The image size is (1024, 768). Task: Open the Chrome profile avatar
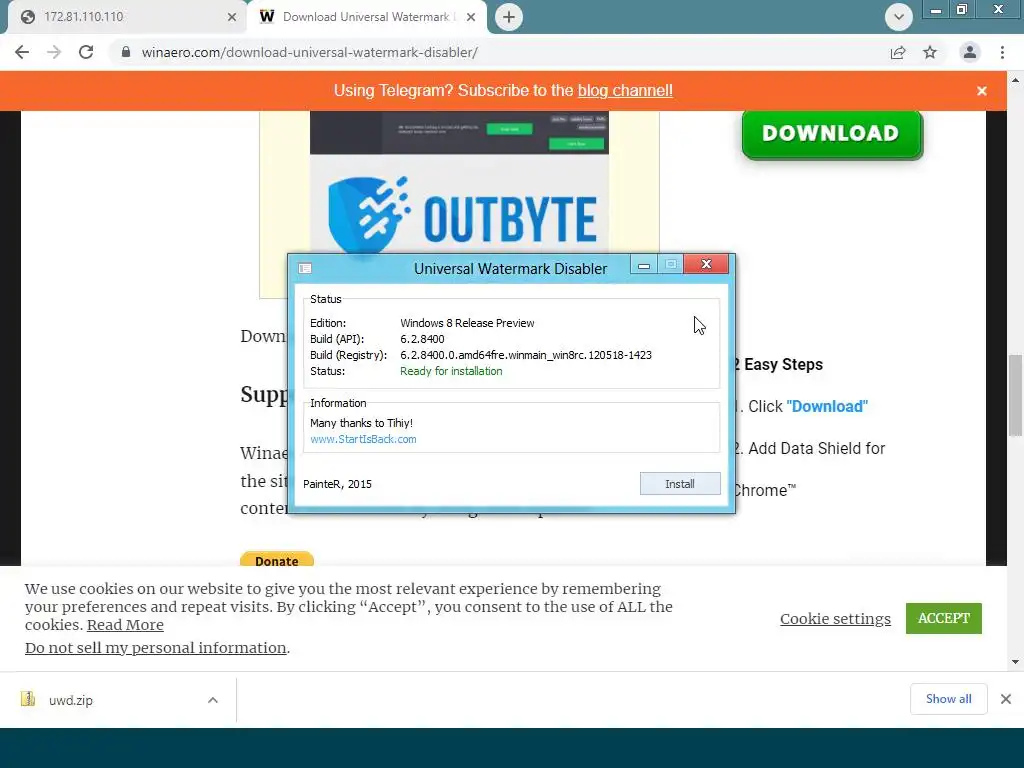pos(970,52)
